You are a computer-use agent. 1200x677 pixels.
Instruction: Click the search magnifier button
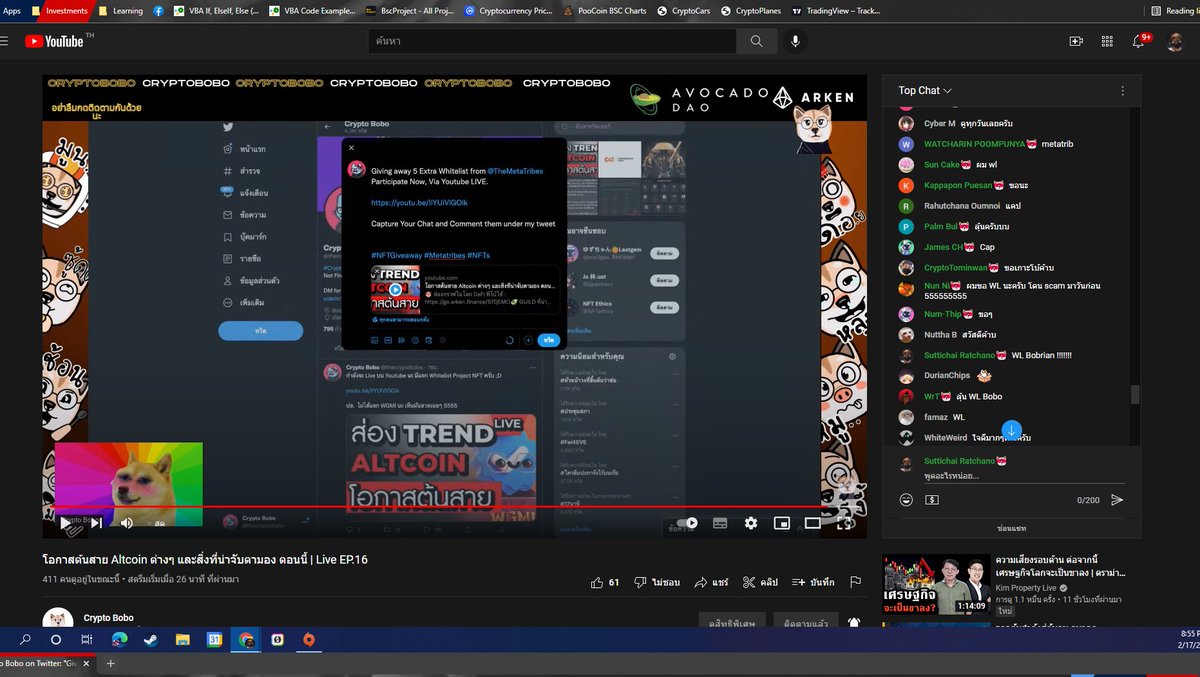[756, 41]
